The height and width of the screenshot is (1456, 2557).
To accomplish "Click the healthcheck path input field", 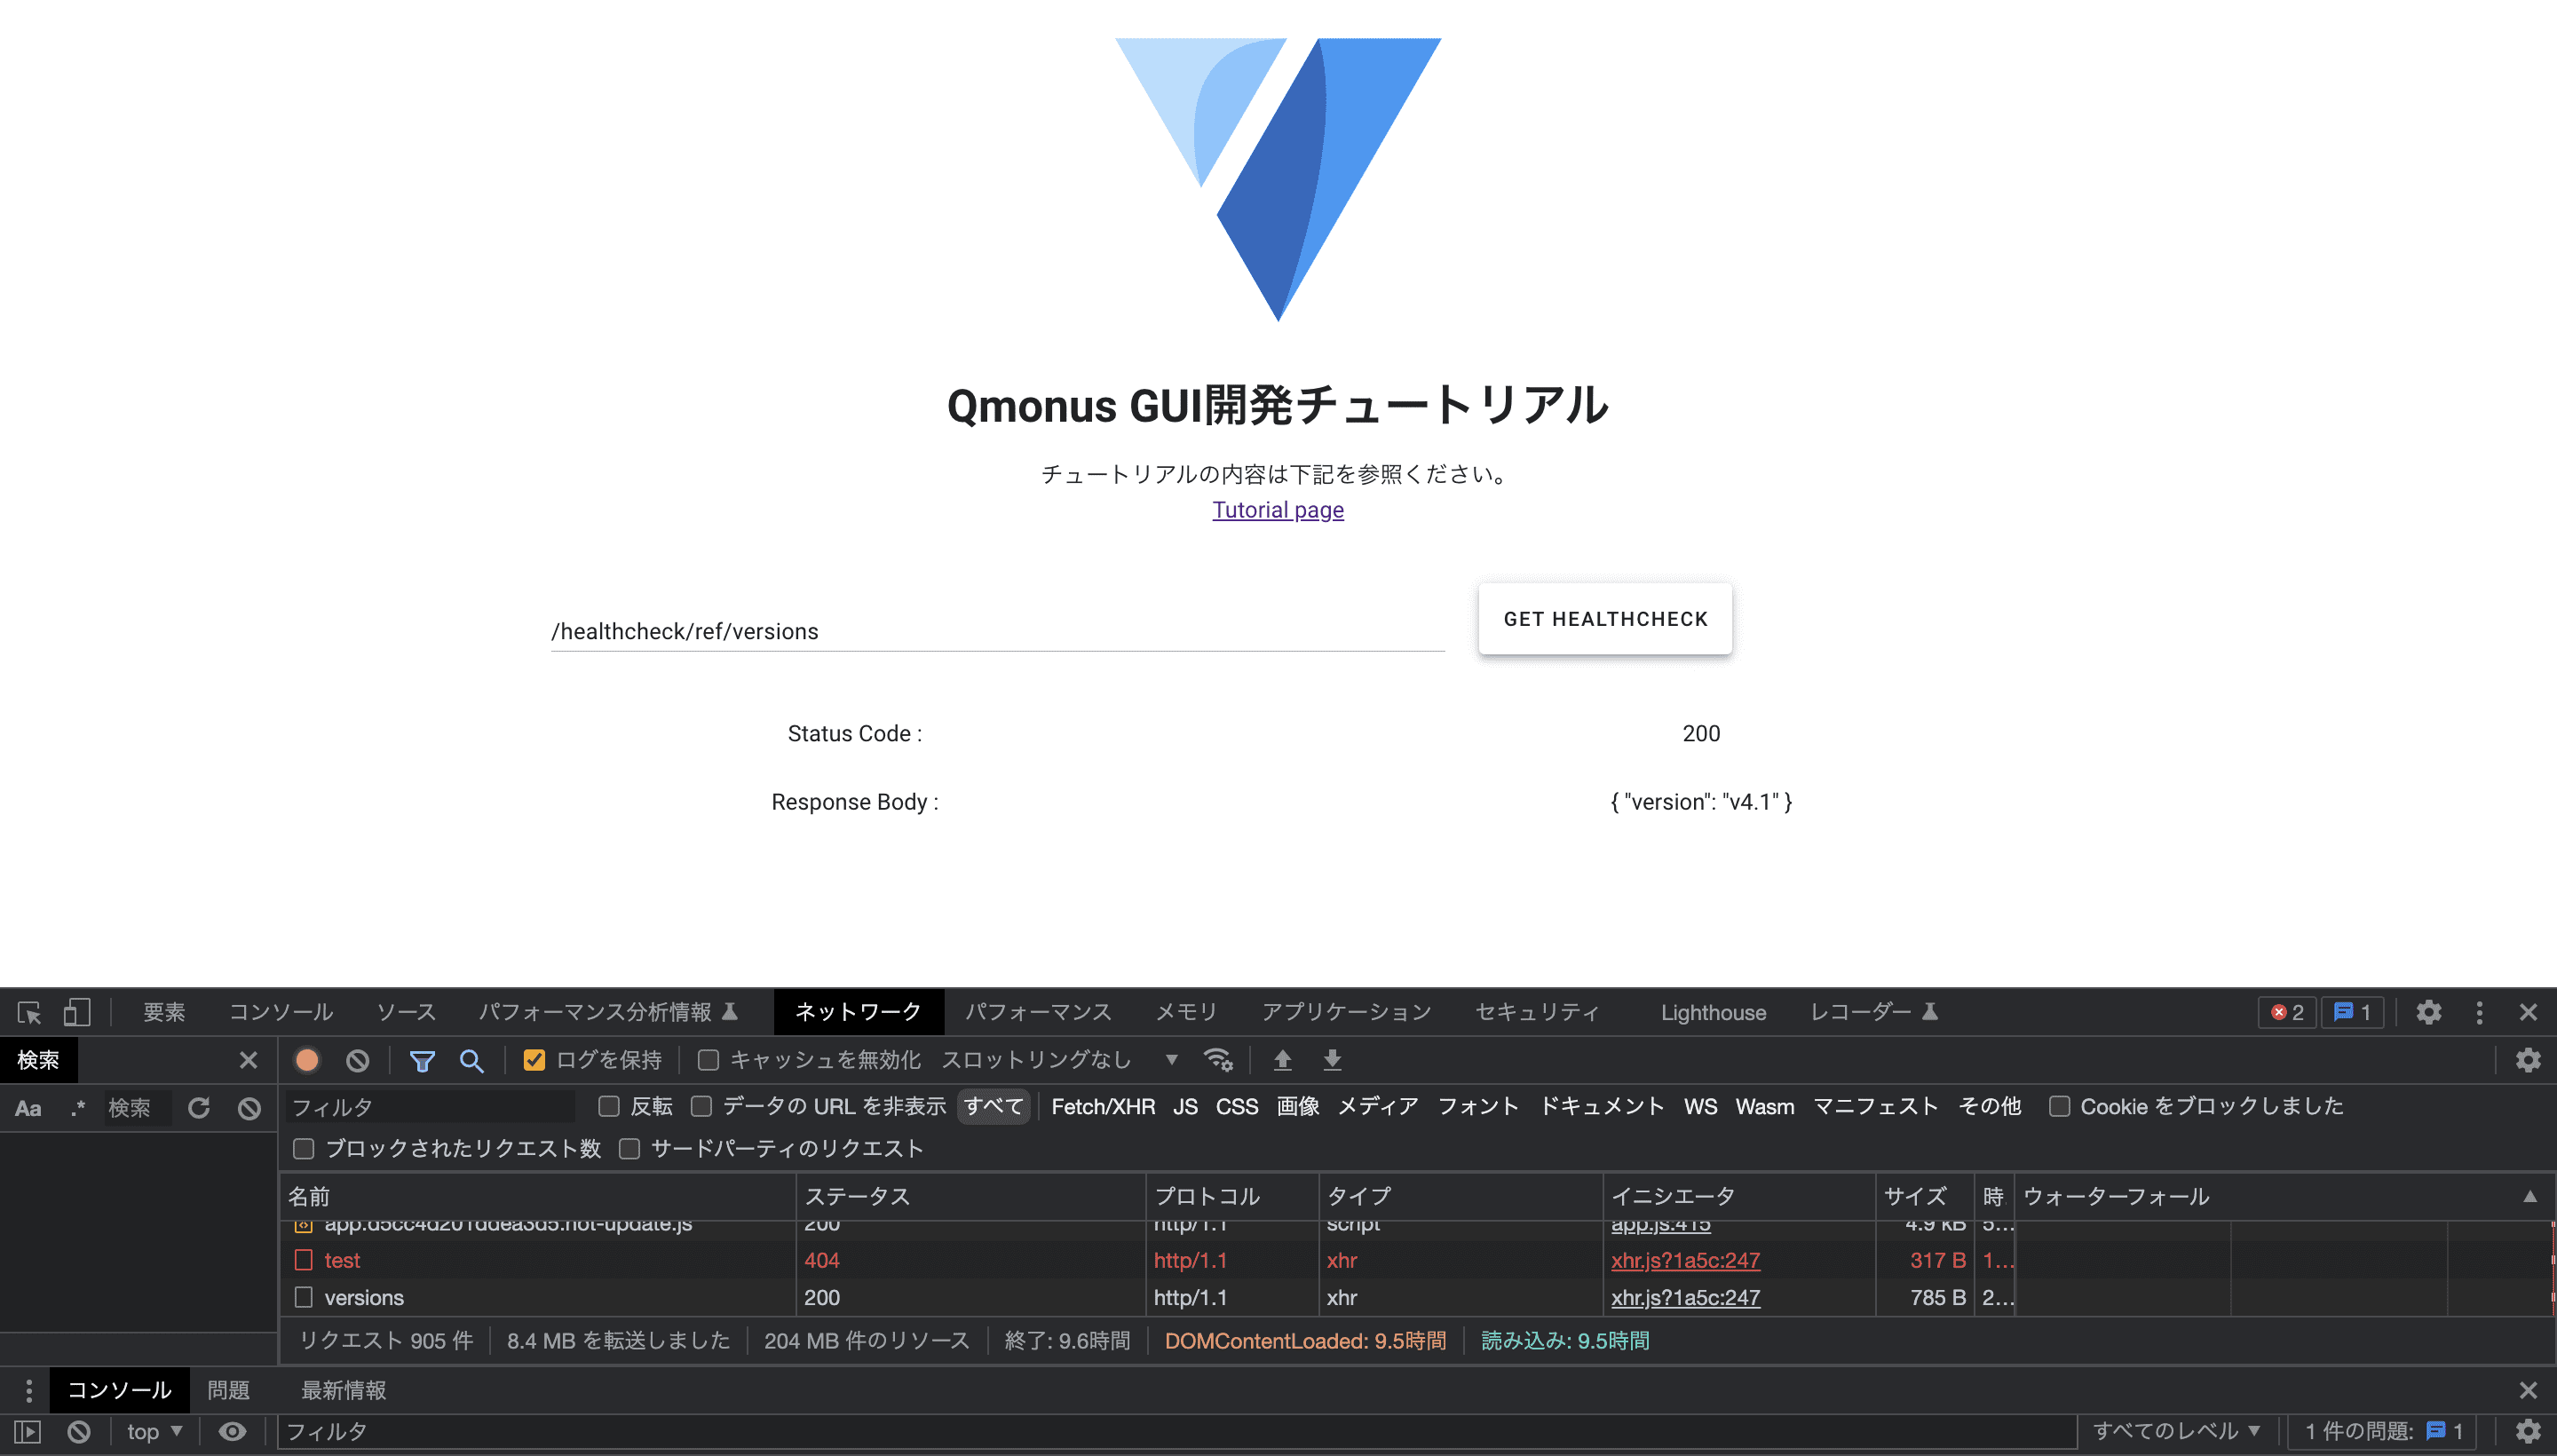I will [x=996, y=631].
